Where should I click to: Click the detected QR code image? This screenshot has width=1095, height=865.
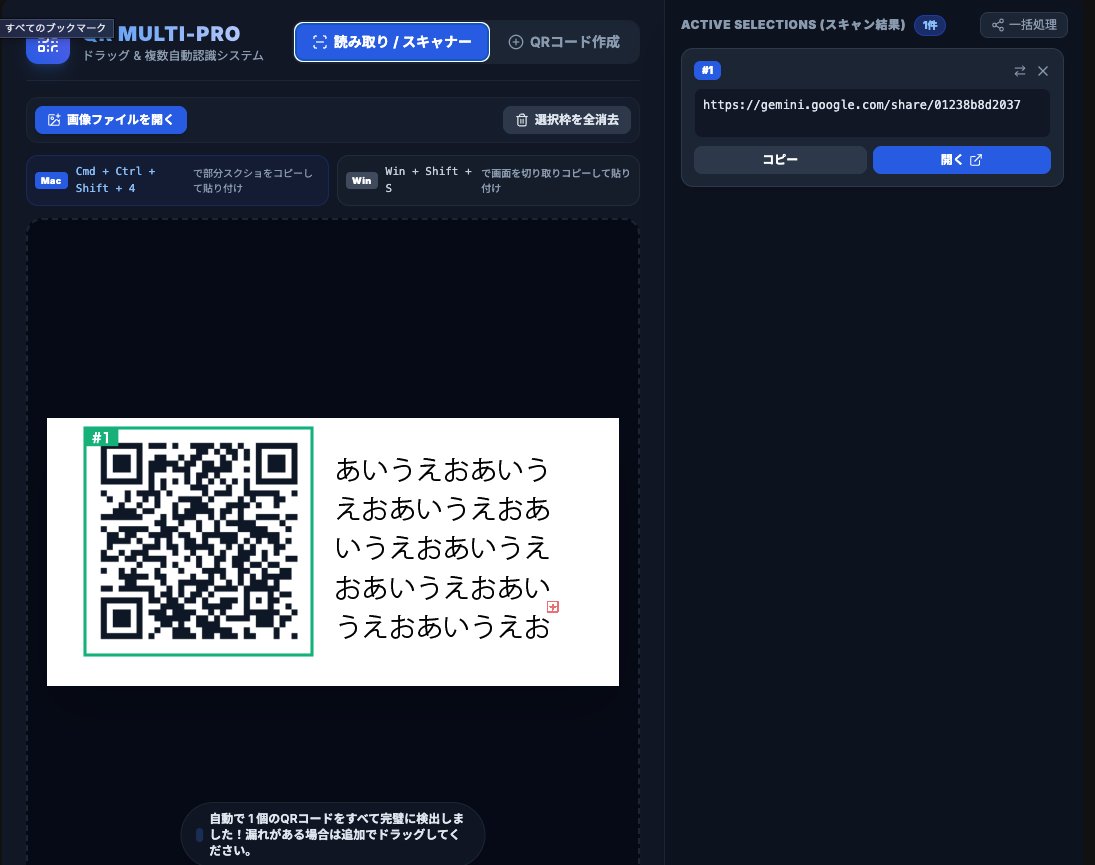199,542
